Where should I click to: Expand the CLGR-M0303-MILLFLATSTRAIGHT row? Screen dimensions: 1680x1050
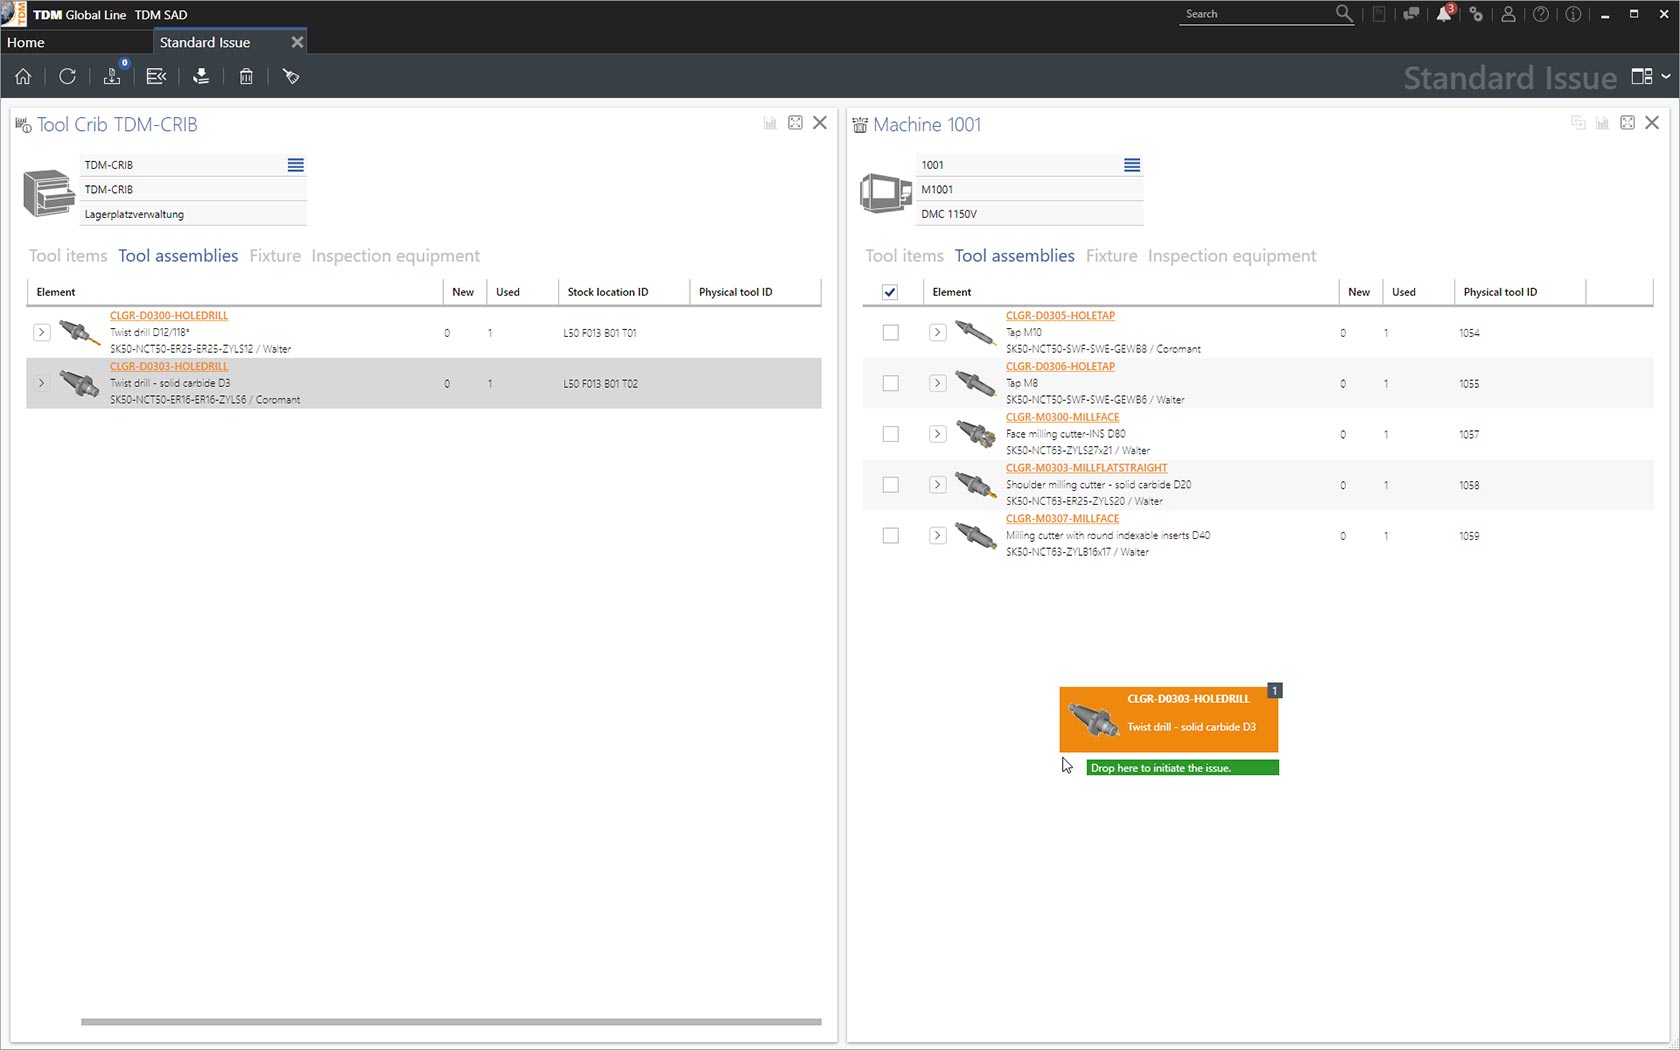(x=937, y=485)
